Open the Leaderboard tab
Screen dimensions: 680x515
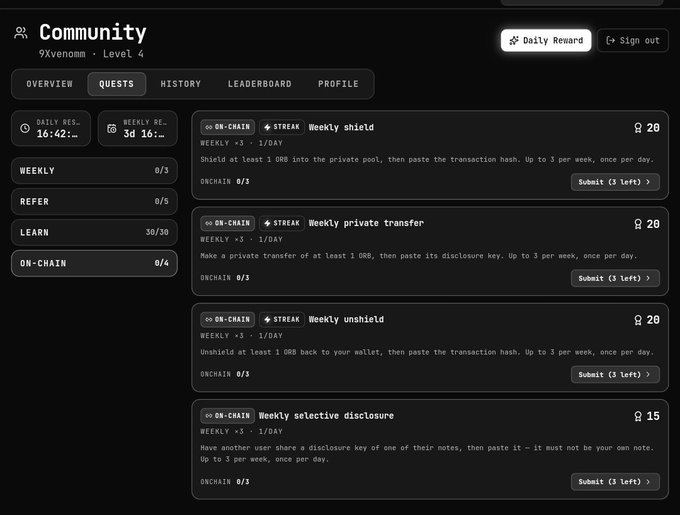point(260,84)
